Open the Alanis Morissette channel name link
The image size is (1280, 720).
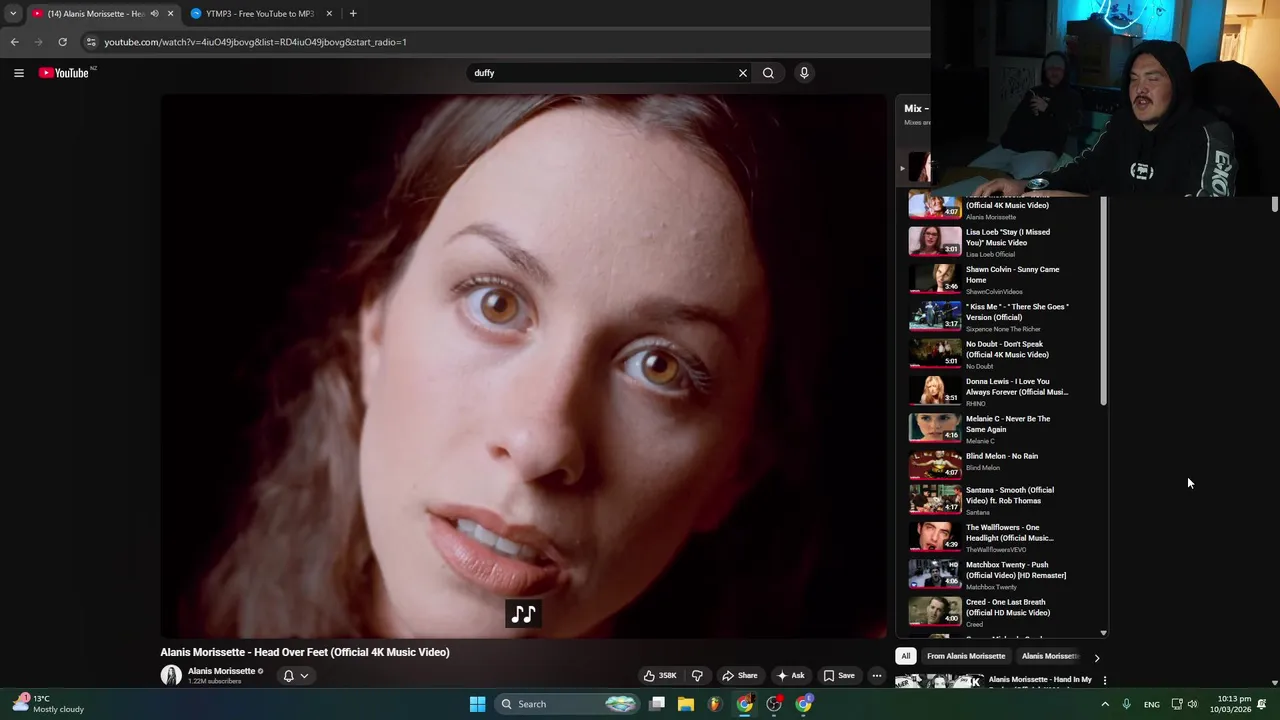(221, 671)
